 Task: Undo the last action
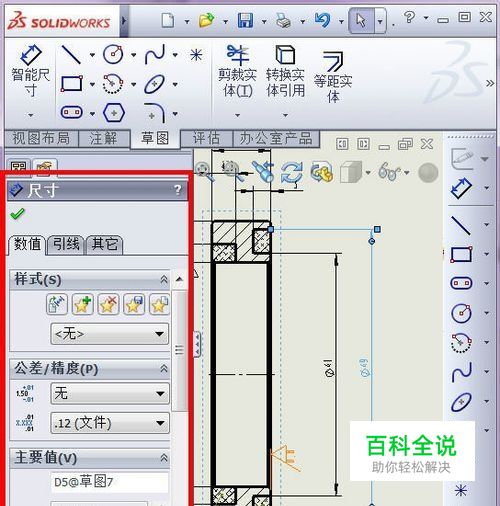323,20
